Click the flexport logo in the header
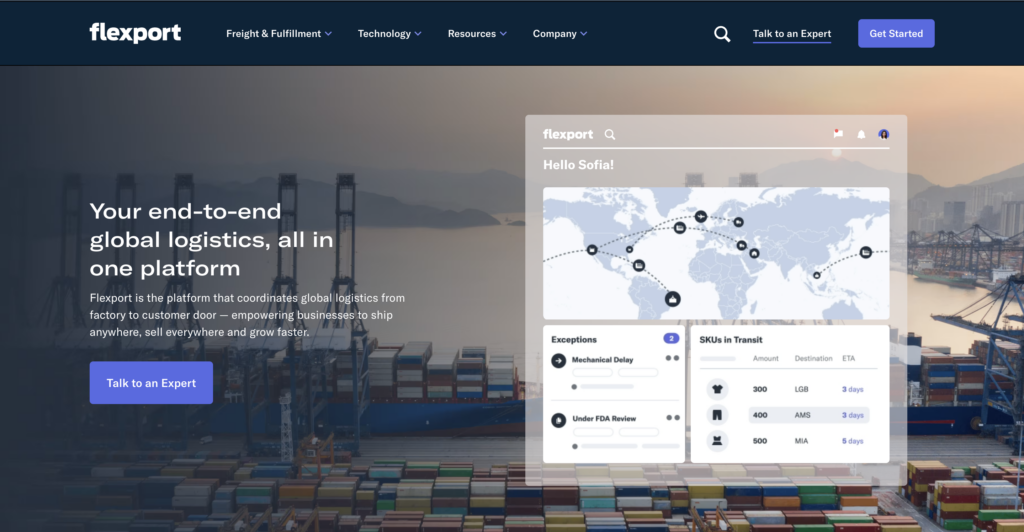 [135, 33]
